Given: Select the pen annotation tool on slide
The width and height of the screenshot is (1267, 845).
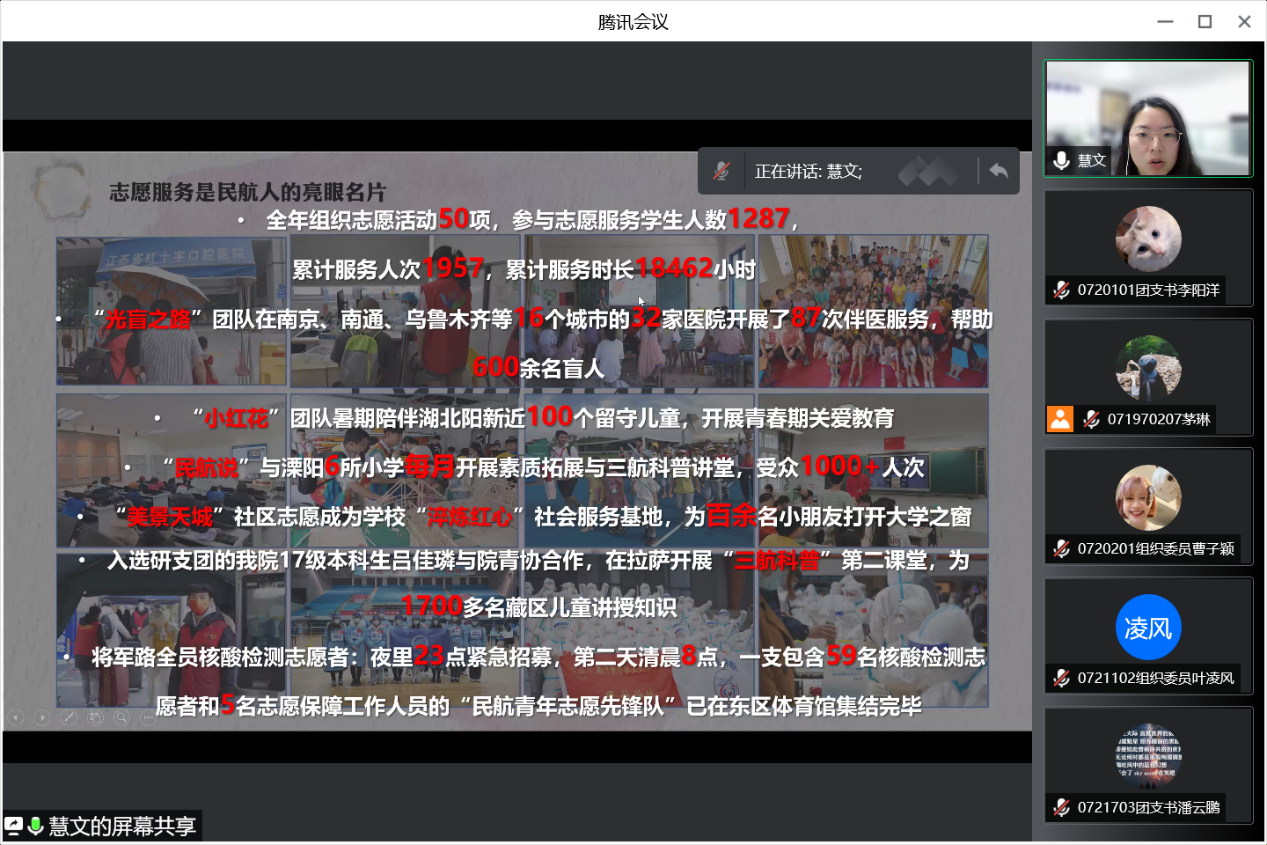Looking at the screenshot, I should pos(68,717).
